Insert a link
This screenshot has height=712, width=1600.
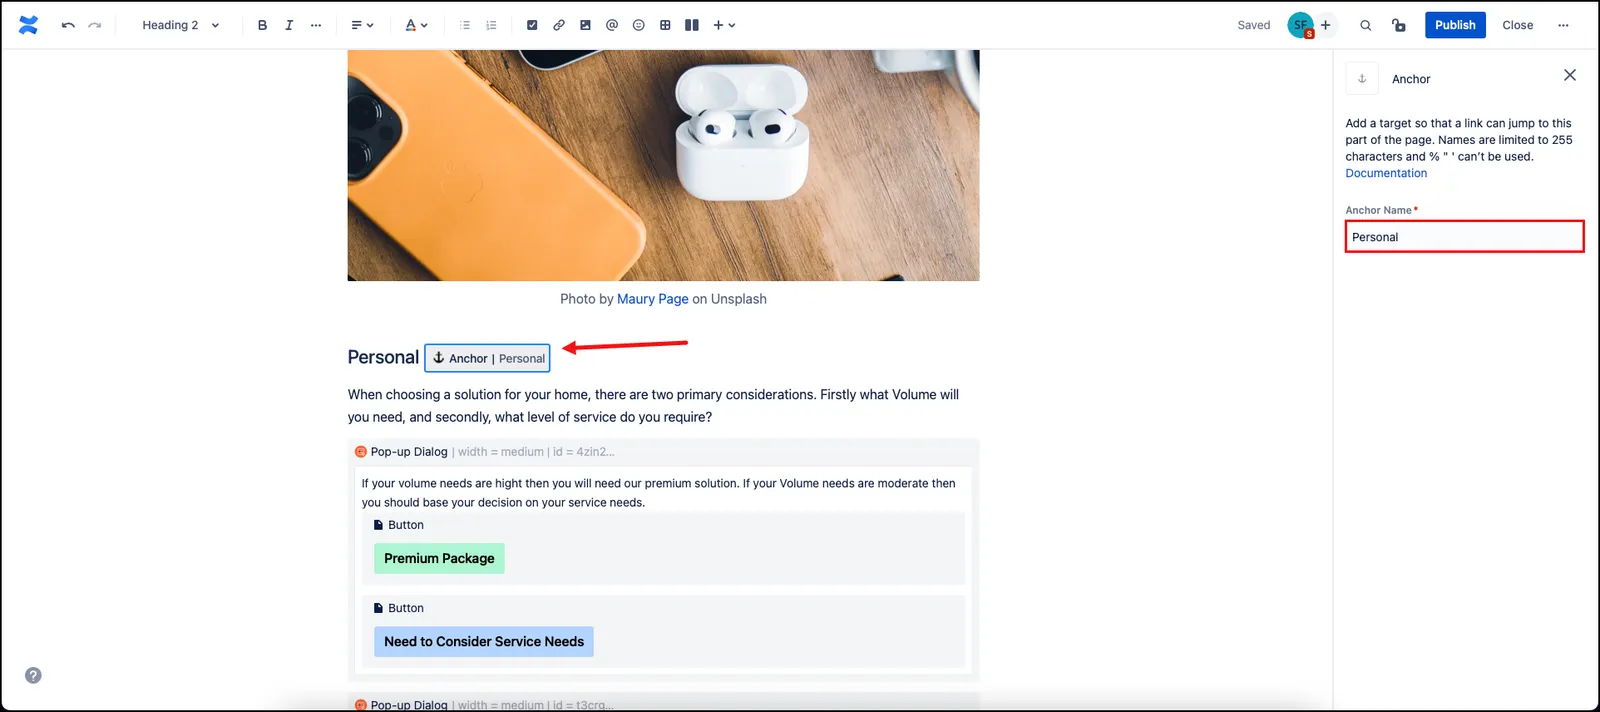coord(559,25)
